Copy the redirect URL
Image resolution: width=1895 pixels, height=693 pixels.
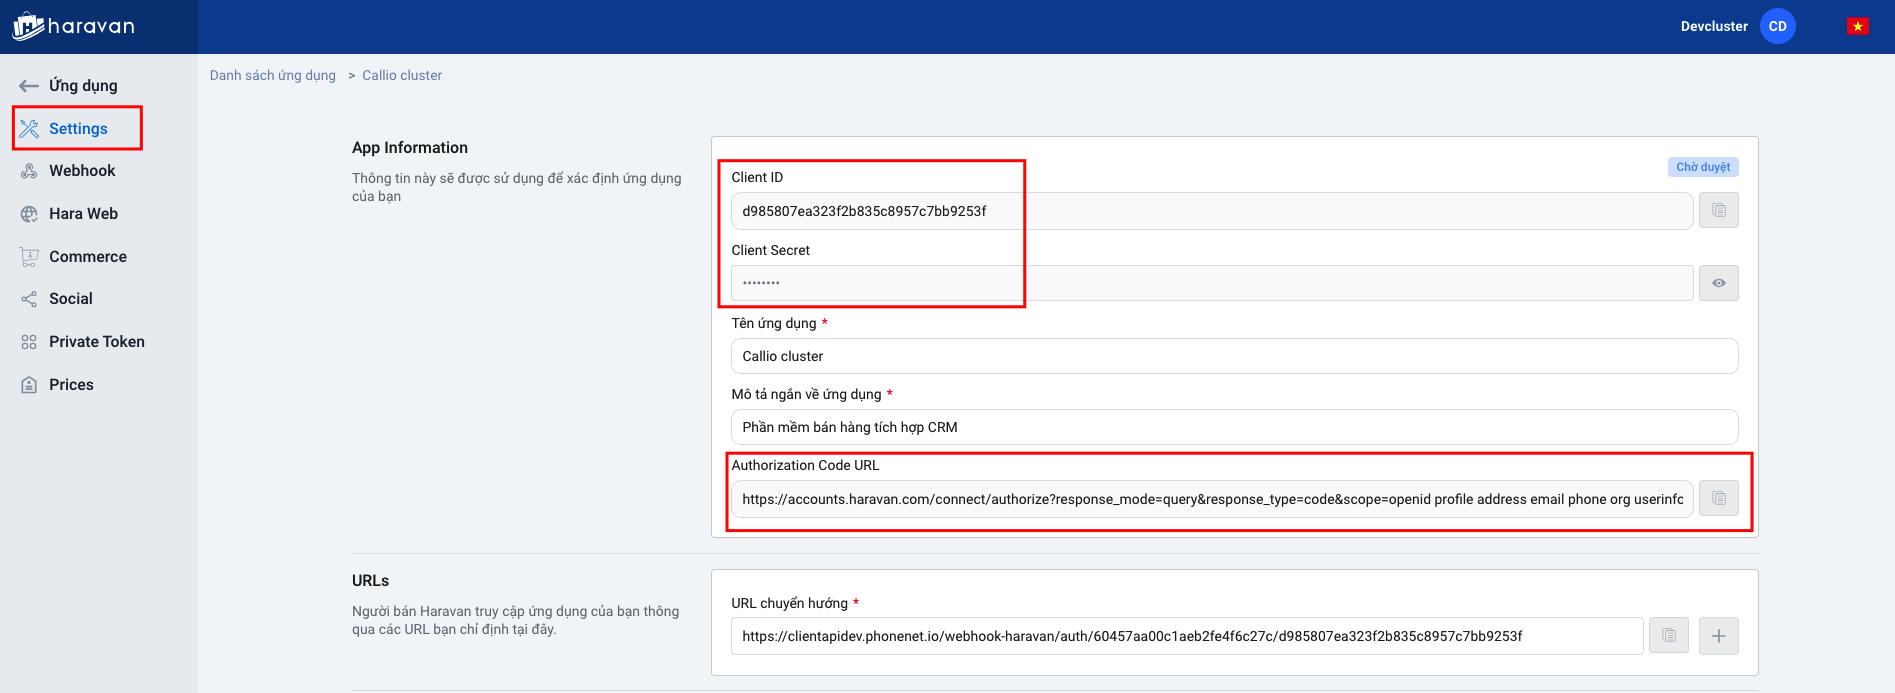coord(1668,636)
